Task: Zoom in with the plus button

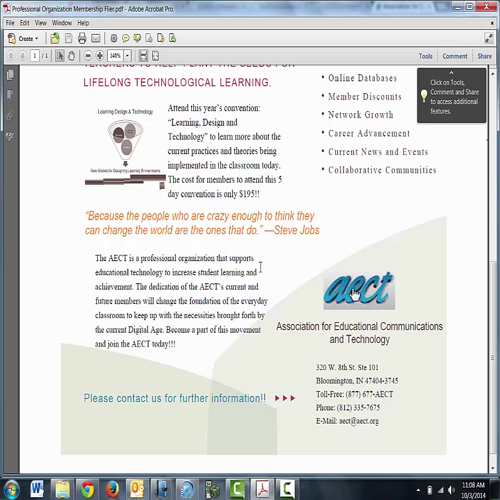Action: point(100,56)
